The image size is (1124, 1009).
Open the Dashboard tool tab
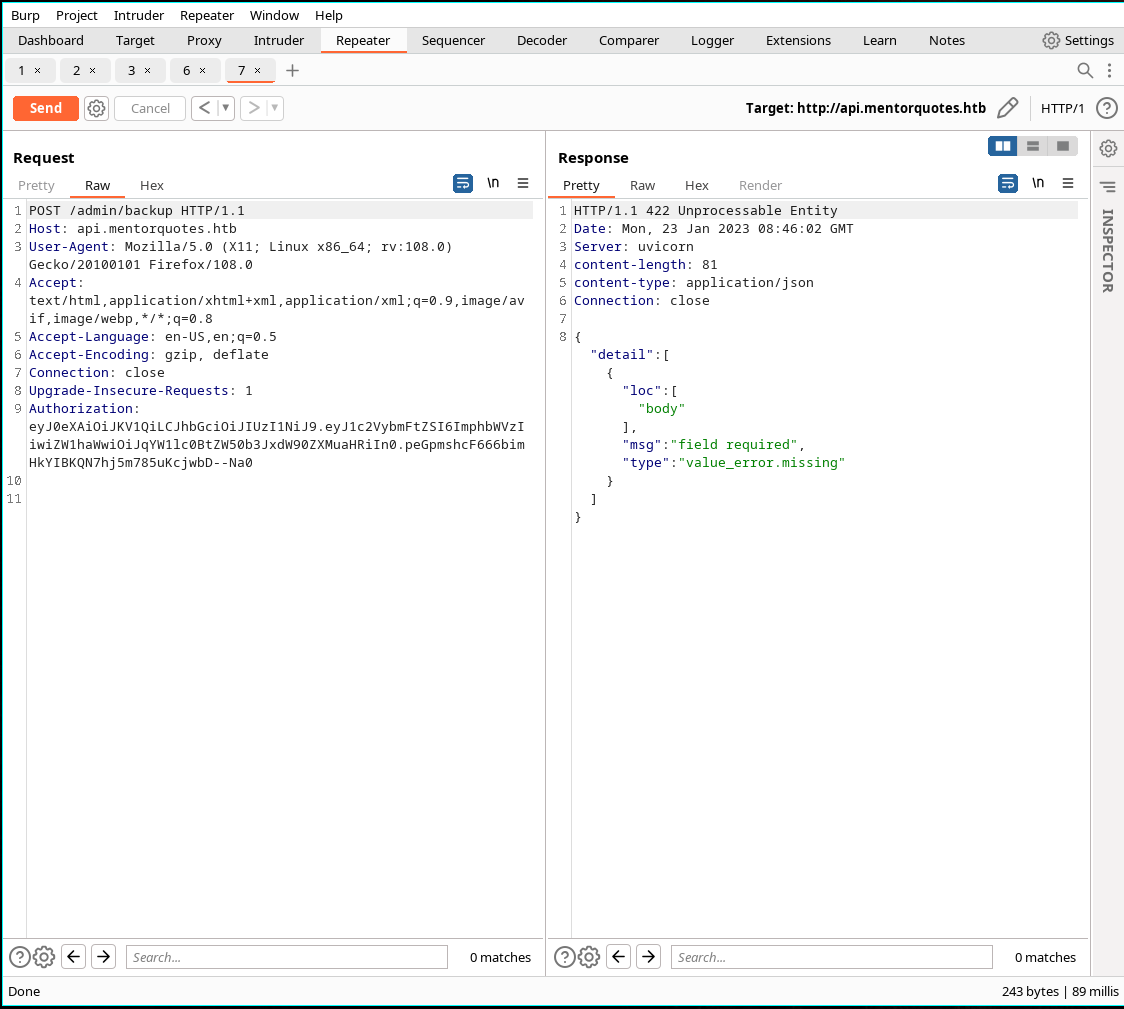[x=51, y=40]
